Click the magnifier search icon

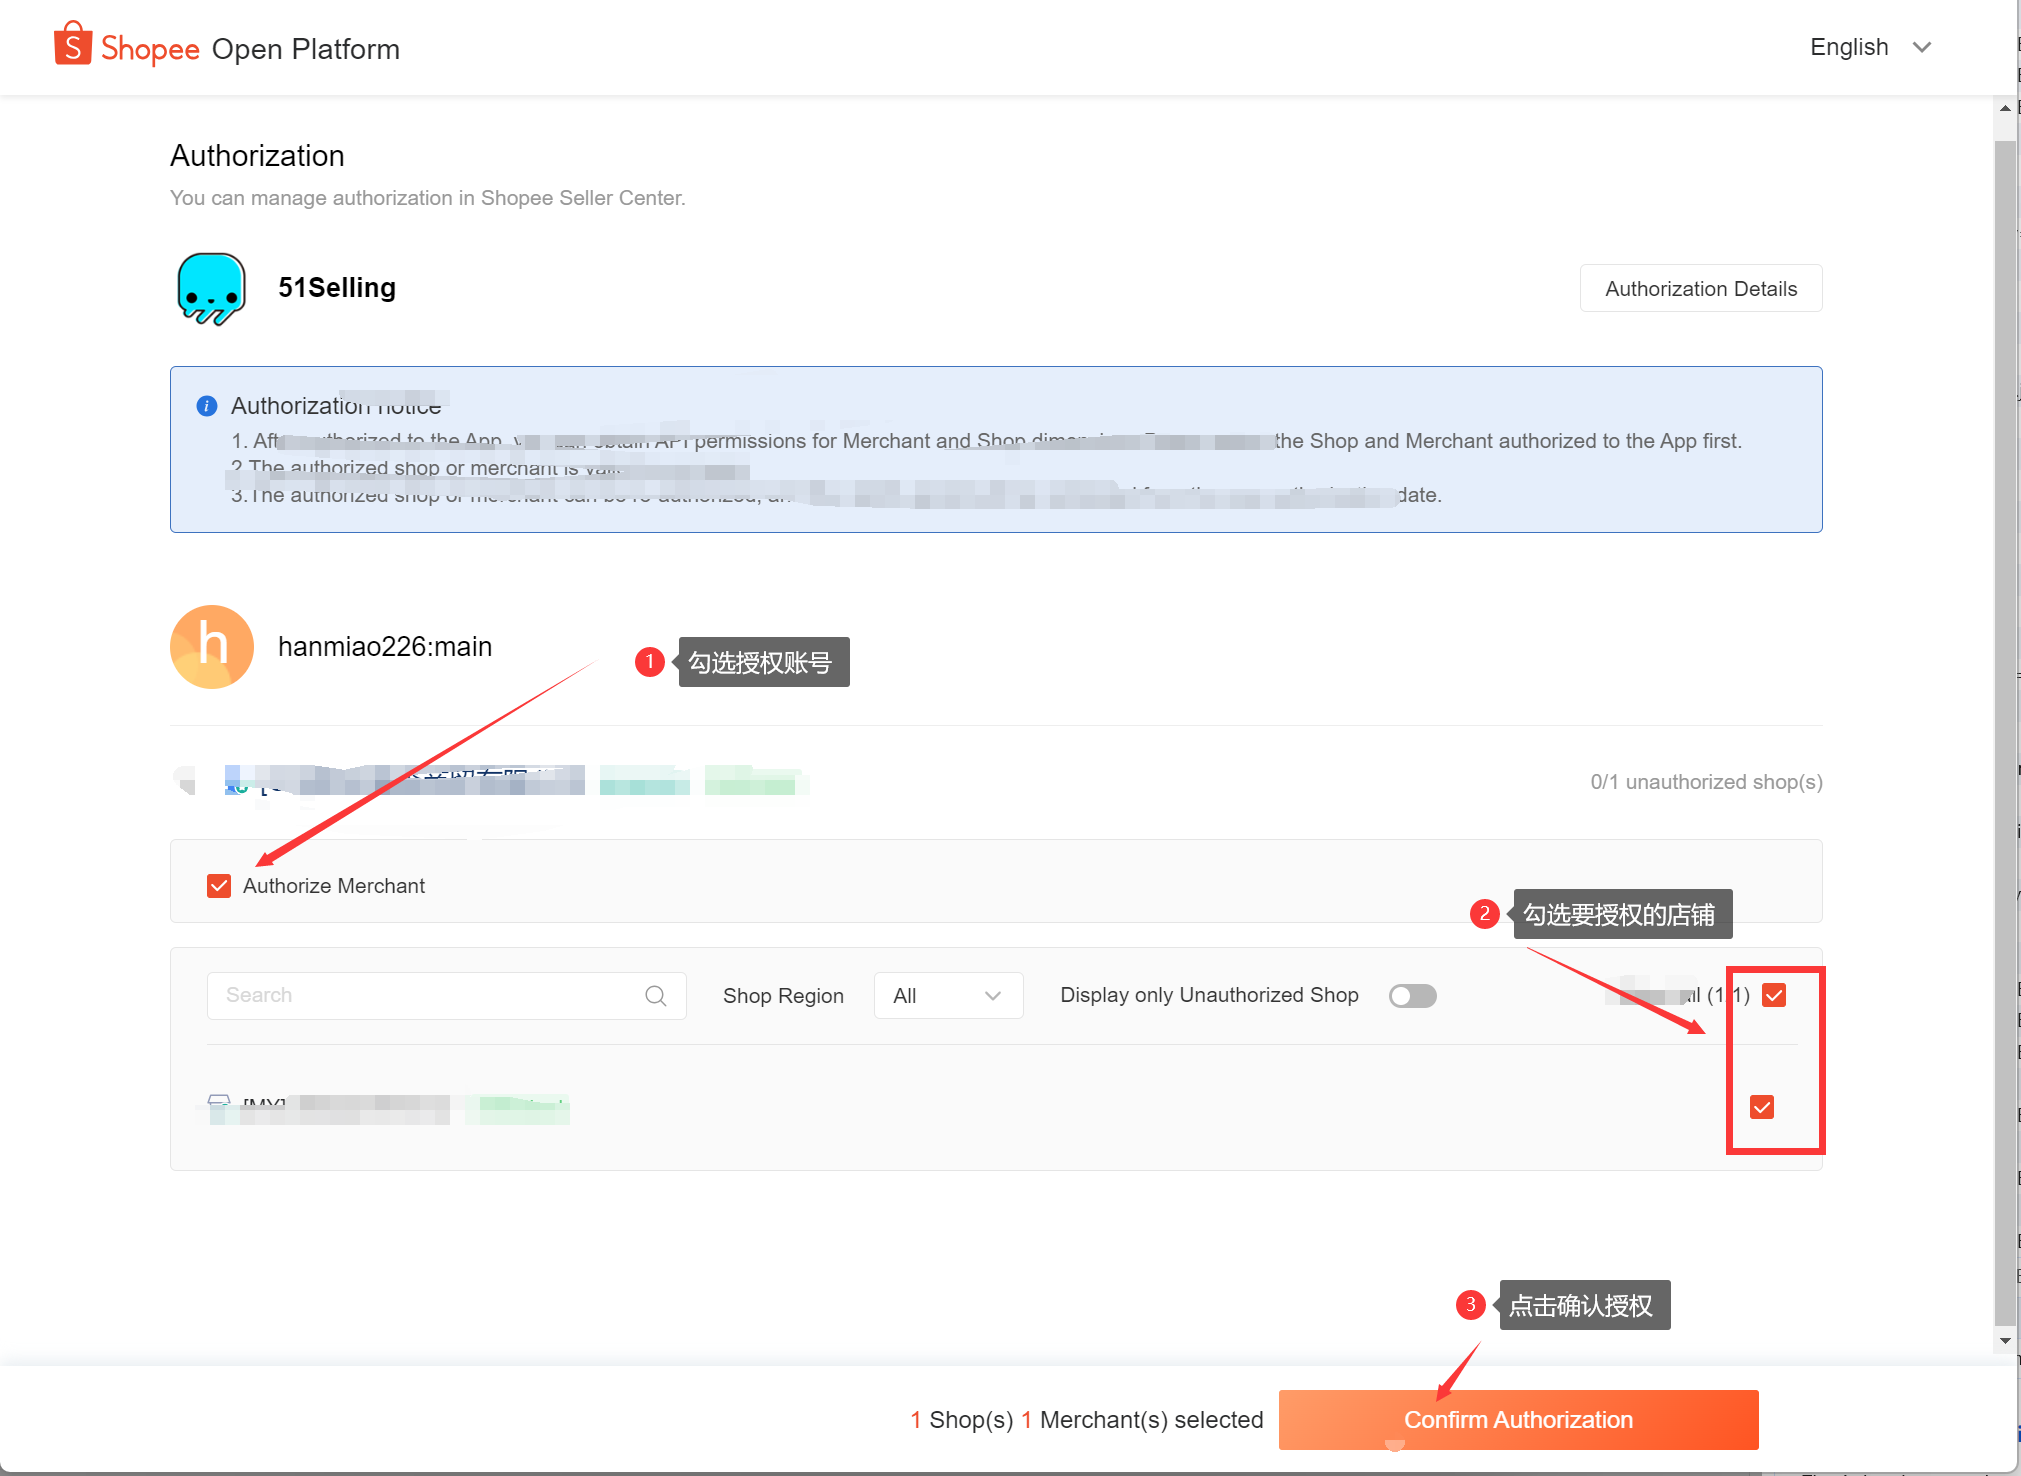[656, 995]
